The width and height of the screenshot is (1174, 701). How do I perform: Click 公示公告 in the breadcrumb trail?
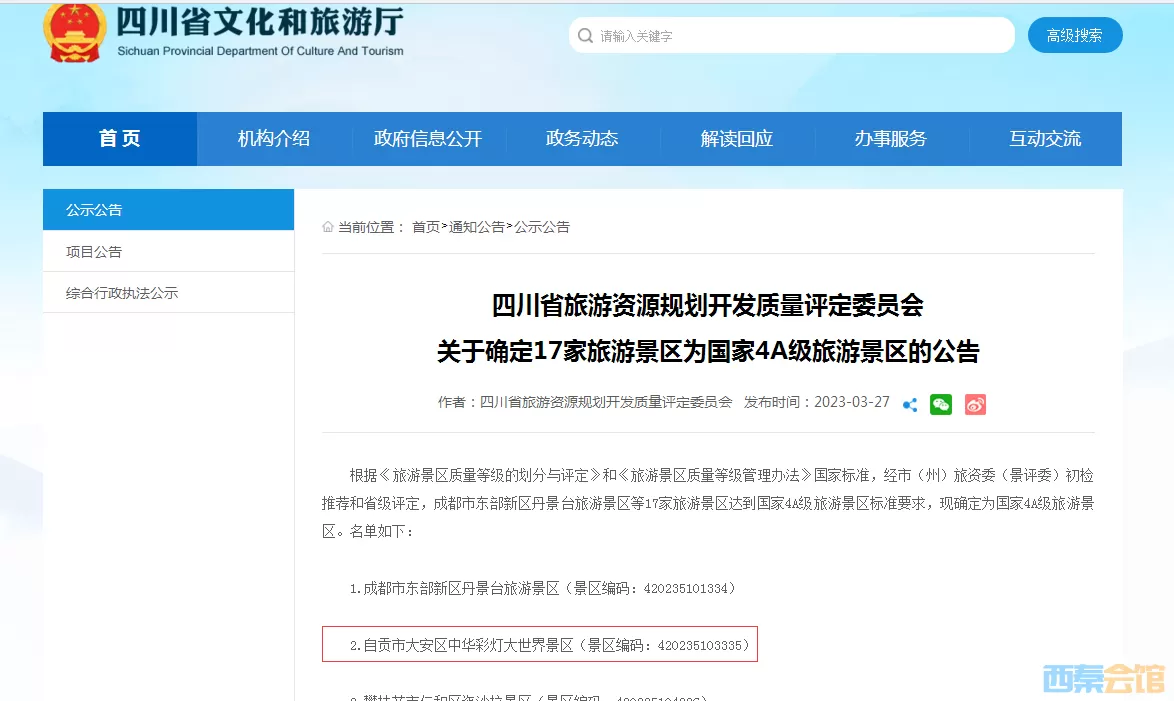(541, 227)
